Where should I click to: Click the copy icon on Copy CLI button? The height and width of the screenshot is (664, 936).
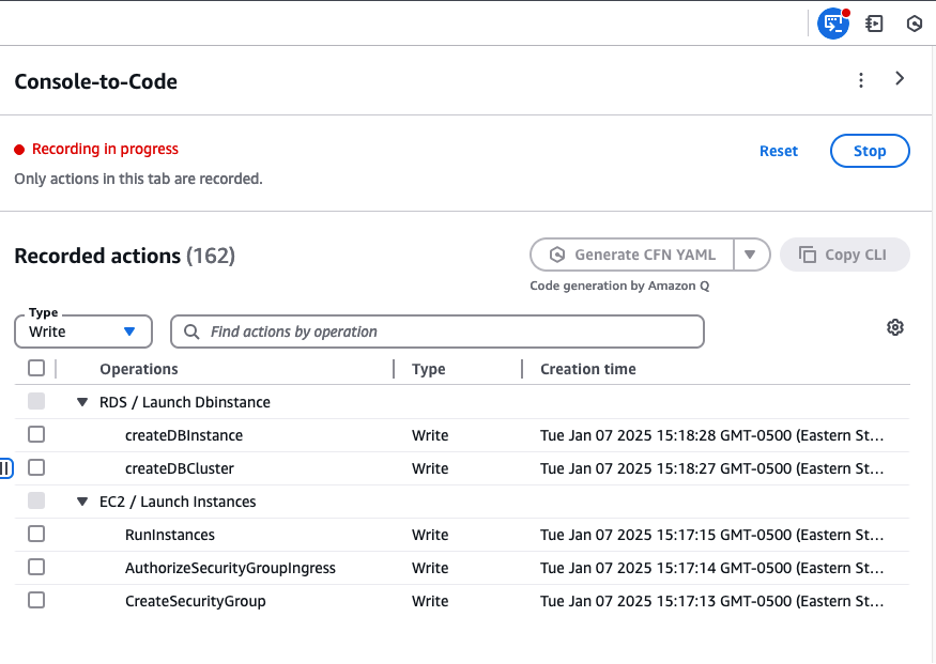point(806,254)
